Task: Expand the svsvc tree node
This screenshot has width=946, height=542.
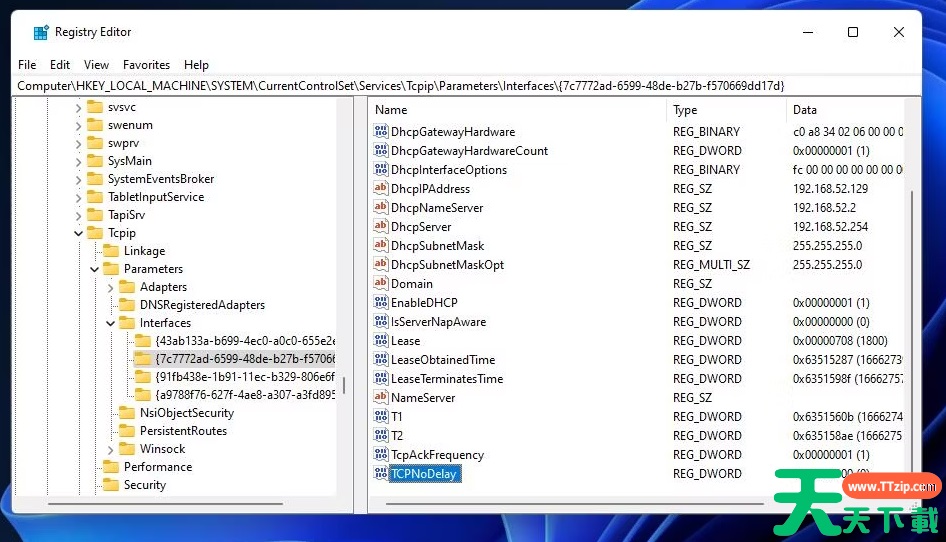Action: (x=78, y=107)
